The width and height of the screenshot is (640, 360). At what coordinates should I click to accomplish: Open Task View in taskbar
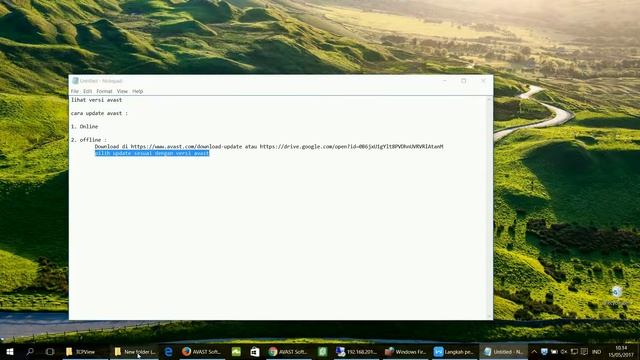[x=49, y=351]
